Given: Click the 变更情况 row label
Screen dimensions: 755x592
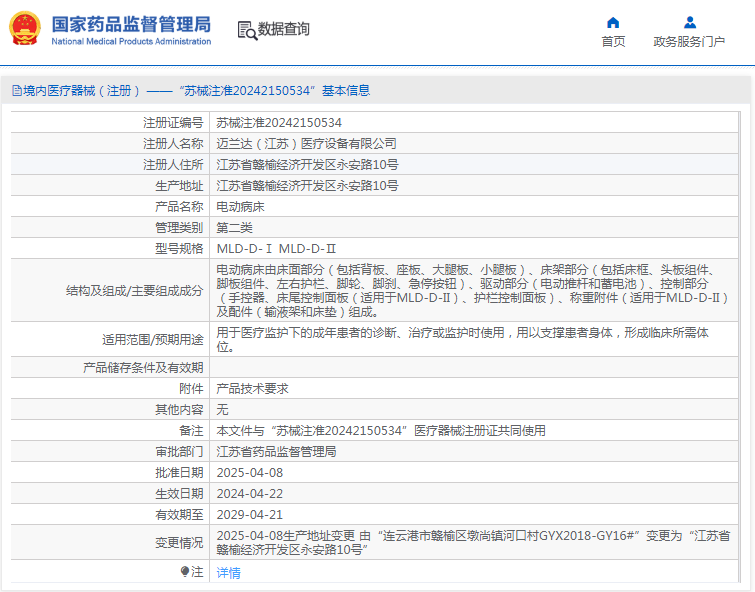Looking at the screenshot, I should [179, 542].
